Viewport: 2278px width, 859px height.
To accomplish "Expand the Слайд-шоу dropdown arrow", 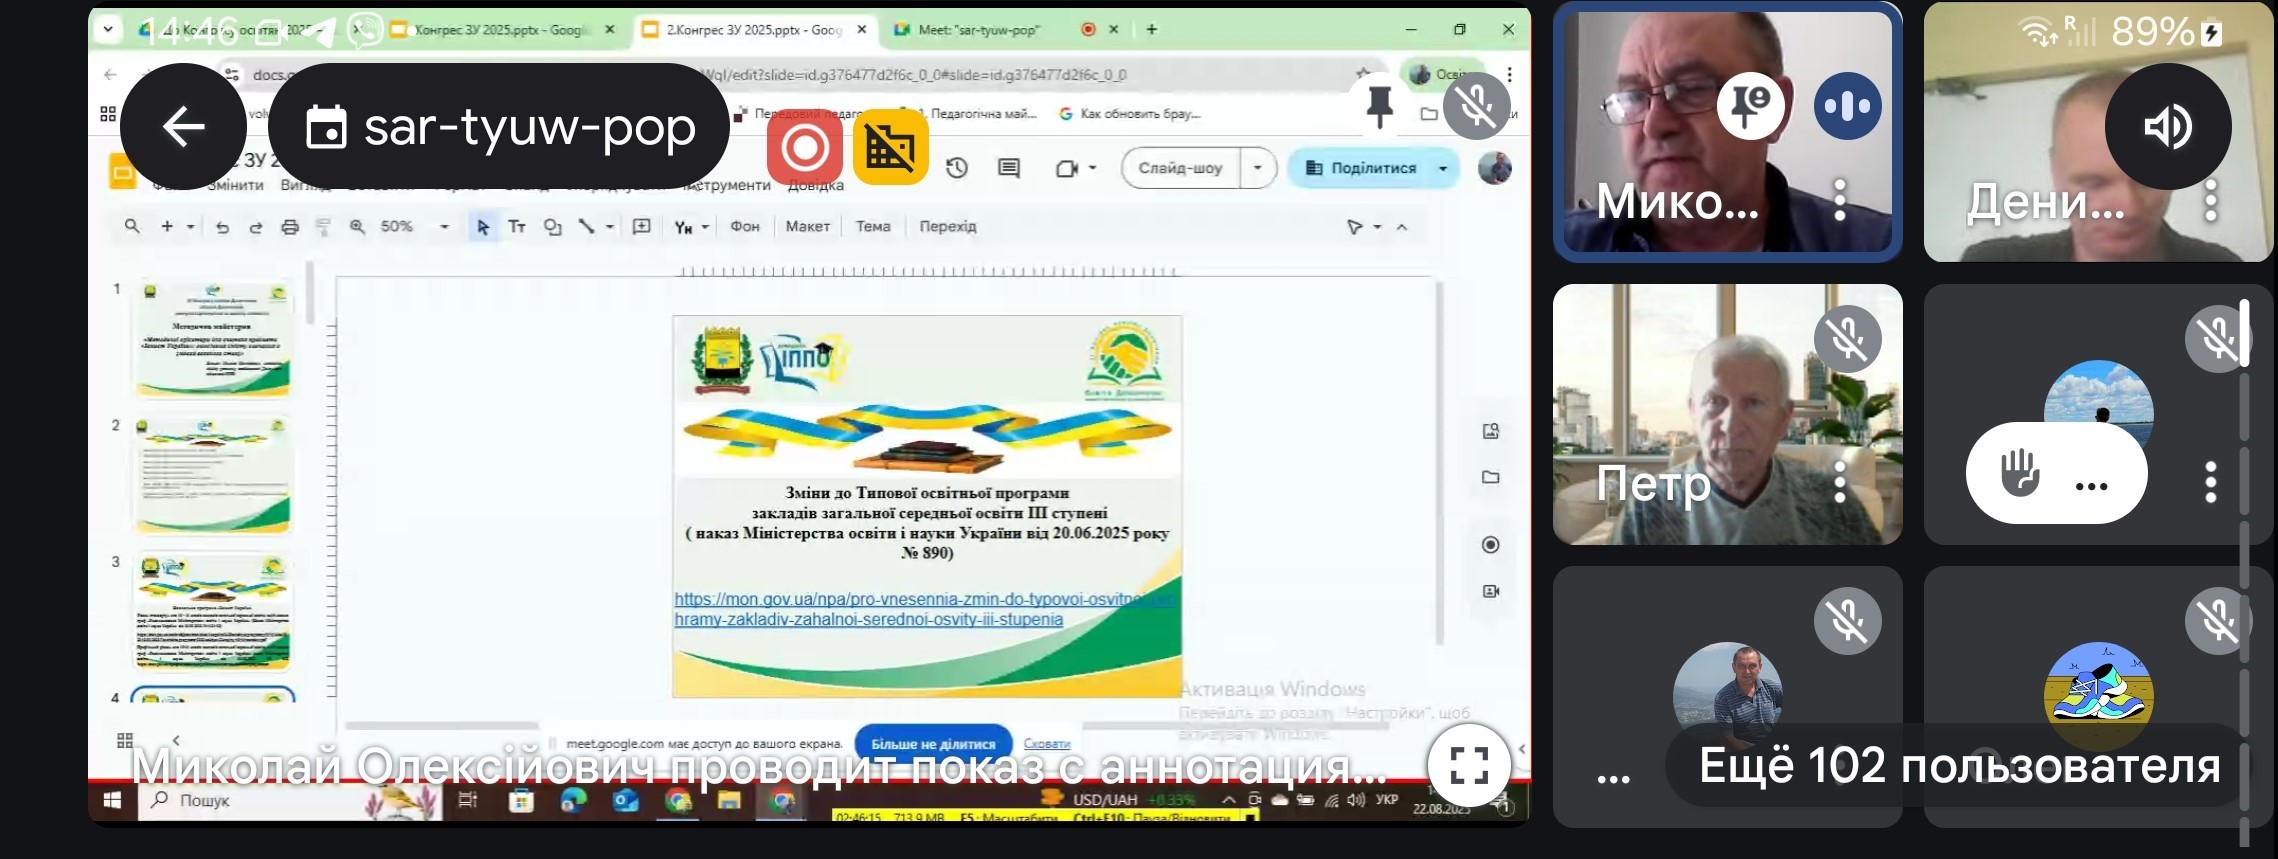I will point(1258,168).
